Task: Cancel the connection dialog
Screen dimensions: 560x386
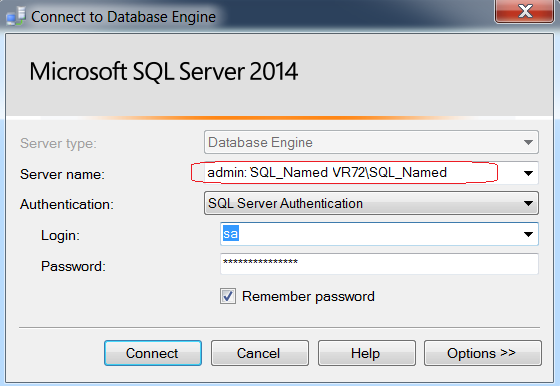Action: pyautogui.click(x=260, y=353)
